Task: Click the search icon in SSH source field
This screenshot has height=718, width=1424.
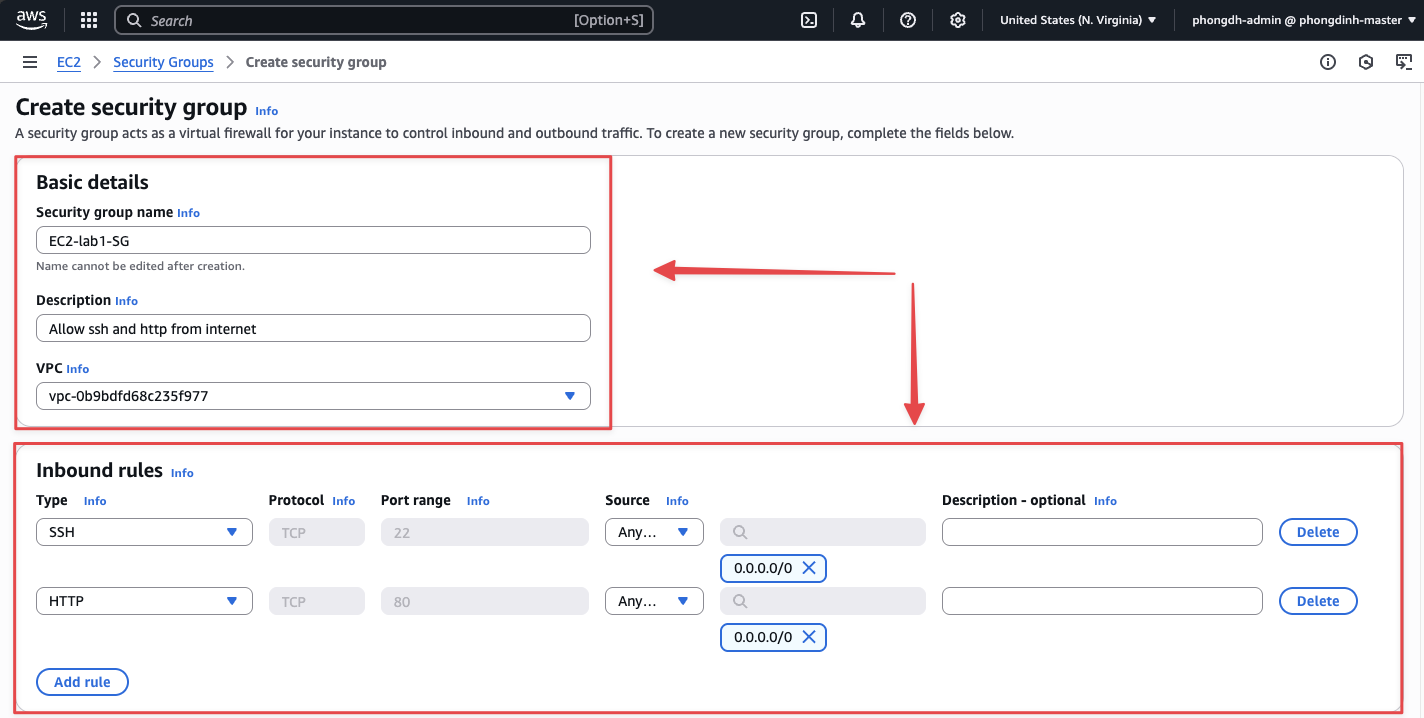Action: (x=740, y=532)
